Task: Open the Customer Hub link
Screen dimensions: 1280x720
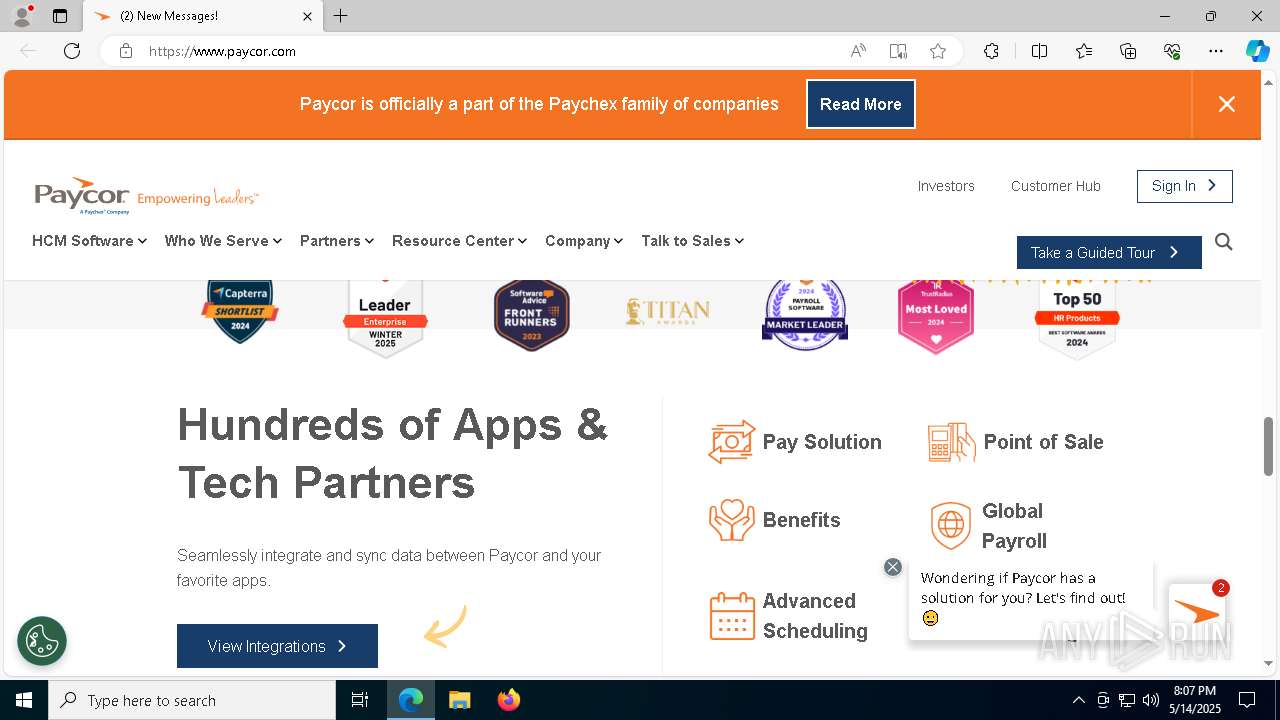Action: (1056, 186)
